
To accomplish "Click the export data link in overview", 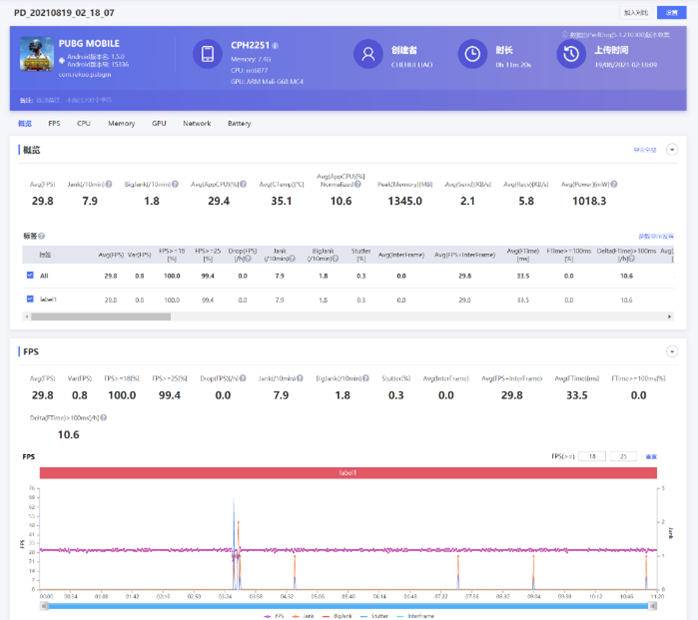I will coord(645,149).
